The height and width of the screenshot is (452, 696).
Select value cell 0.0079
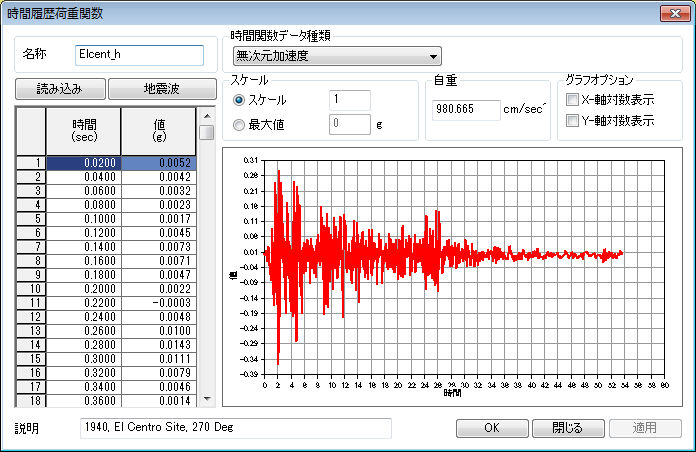[x=159, y=373]
